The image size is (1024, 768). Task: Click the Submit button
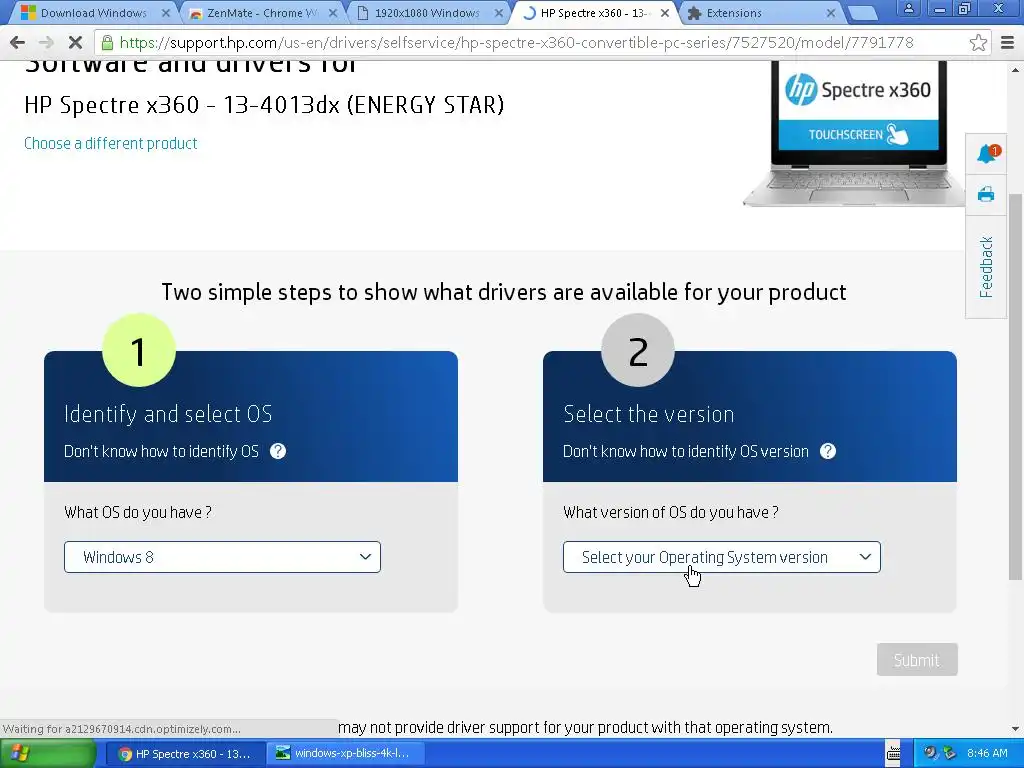click(x=917, y=660)
